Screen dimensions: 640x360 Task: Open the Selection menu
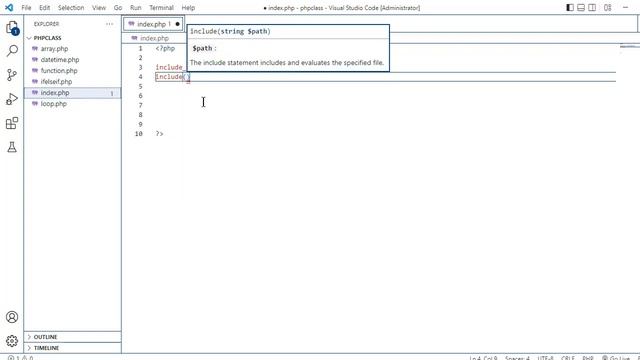71,7
